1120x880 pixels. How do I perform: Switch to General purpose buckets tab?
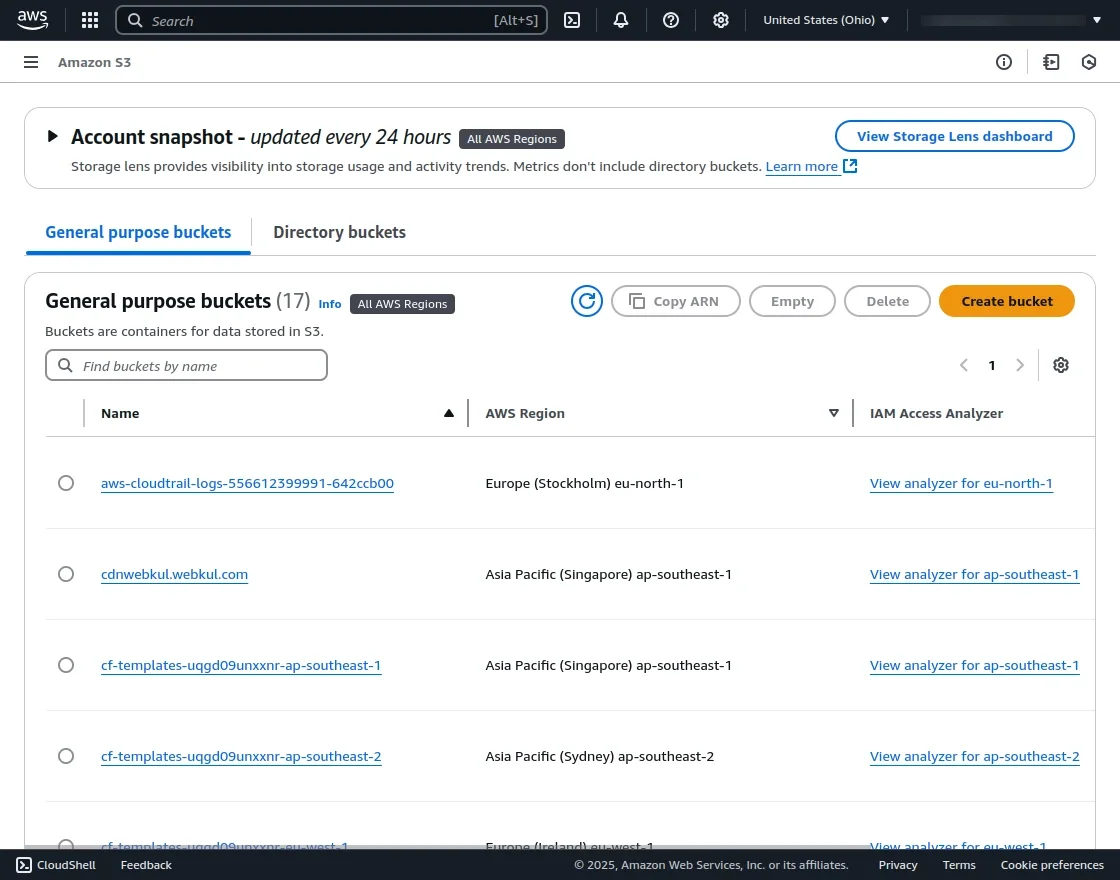(x=138, y=232)
